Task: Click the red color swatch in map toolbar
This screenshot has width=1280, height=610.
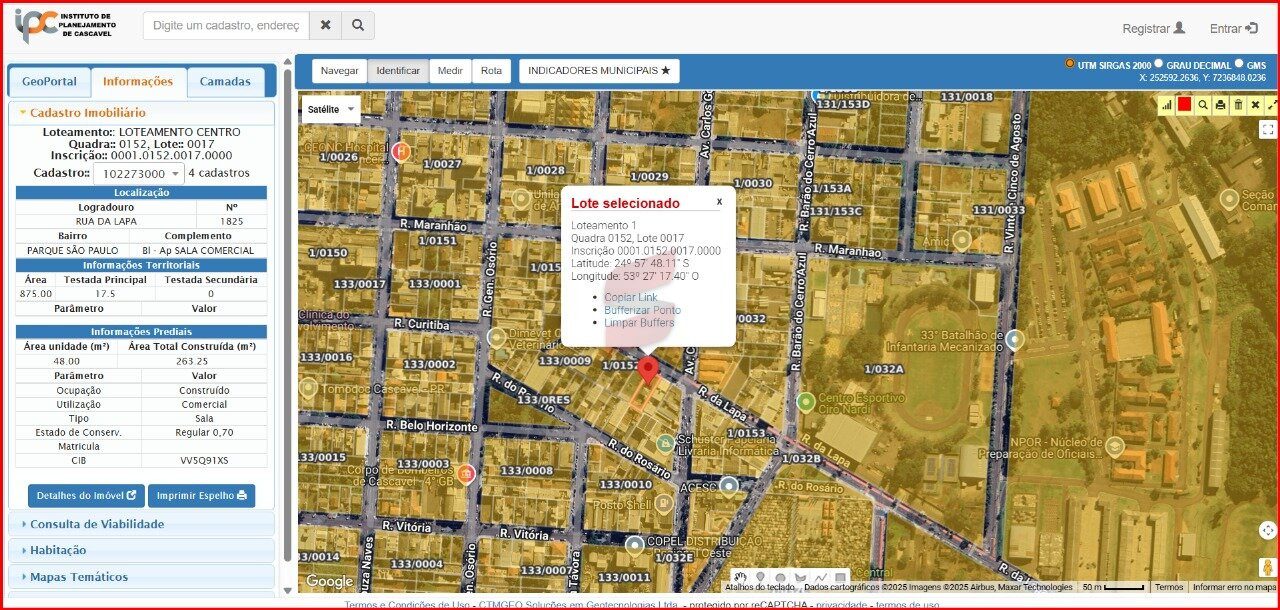Action: [1185, 105]
